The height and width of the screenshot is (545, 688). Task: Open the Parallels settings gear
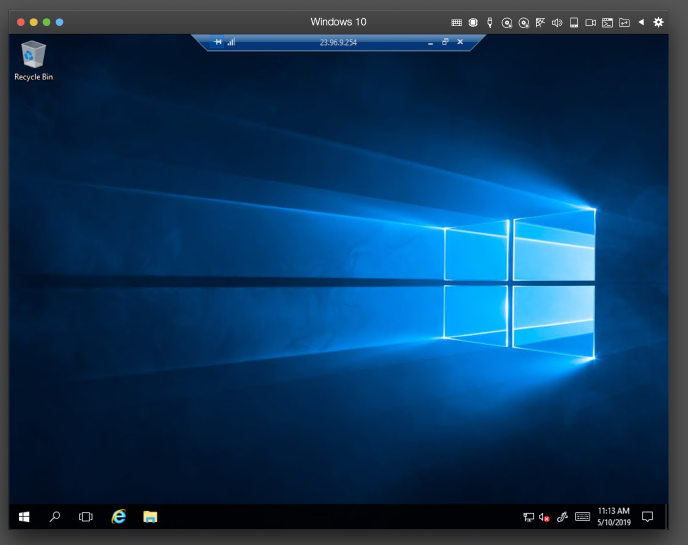click(x=658, y=22)
